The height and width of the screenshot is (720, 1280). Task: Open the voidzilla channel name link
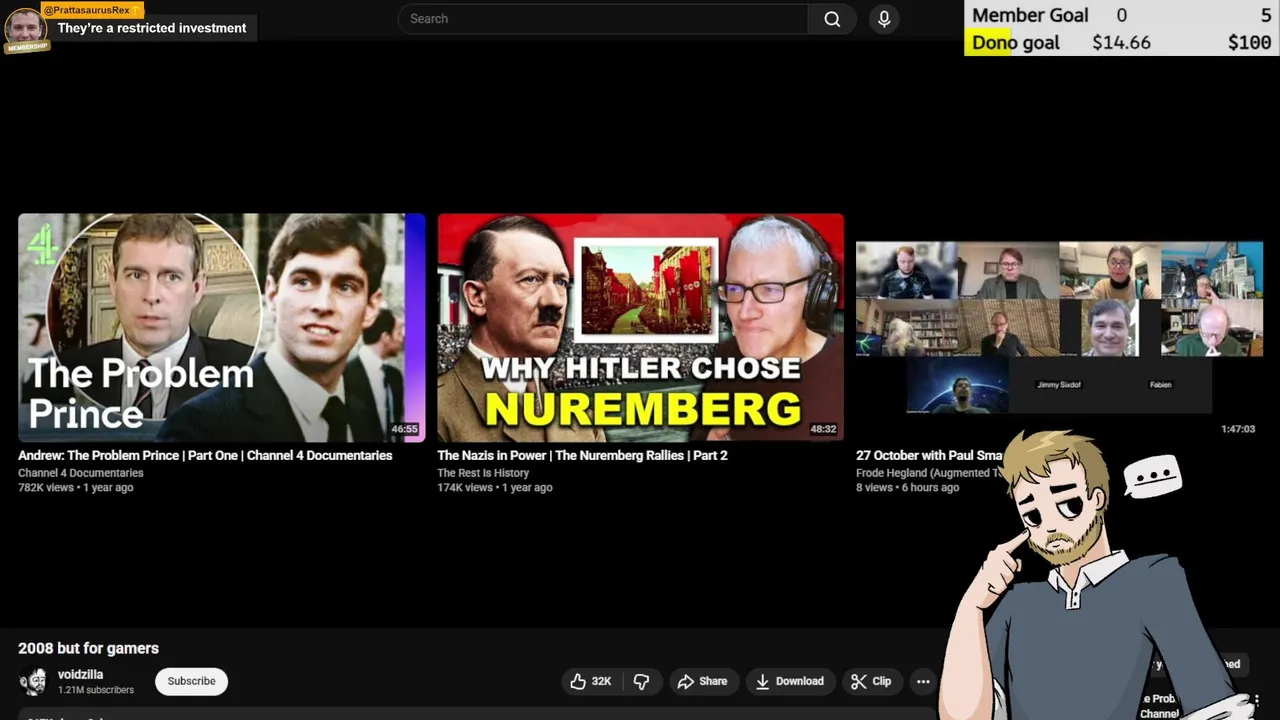click(x=80, y=675)
